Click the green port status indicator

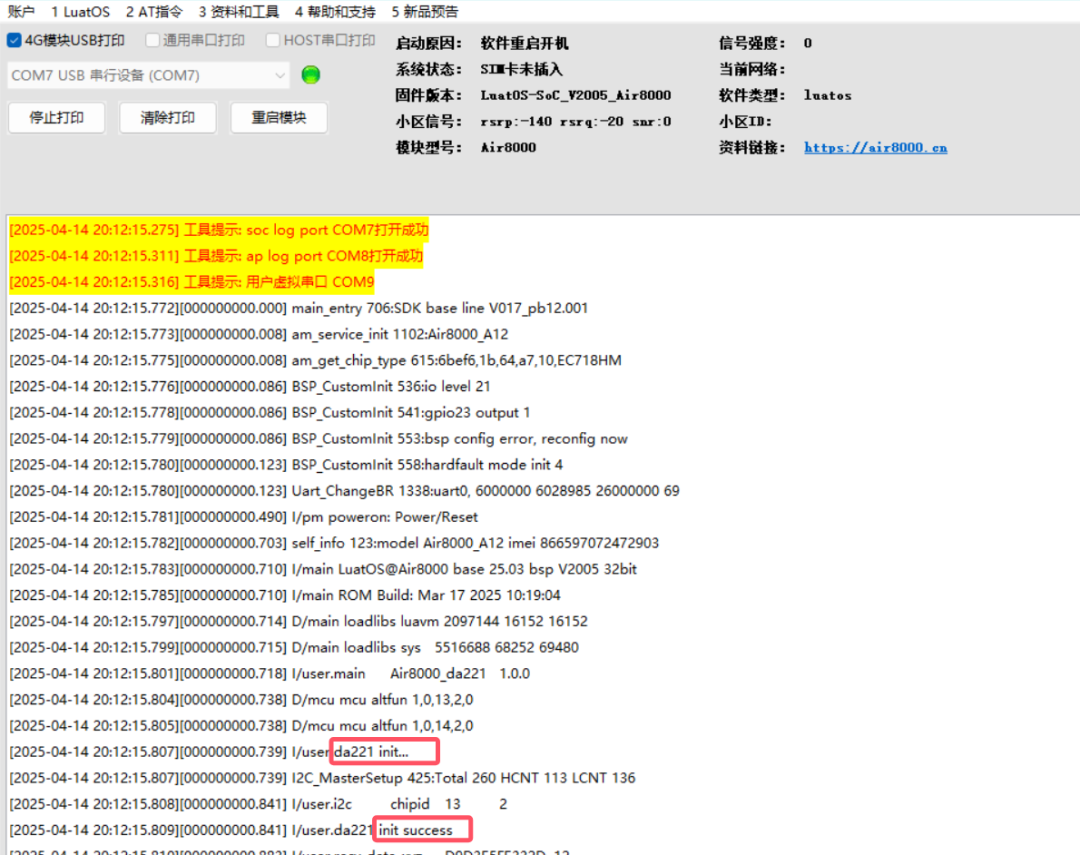(x=310, y=74)
